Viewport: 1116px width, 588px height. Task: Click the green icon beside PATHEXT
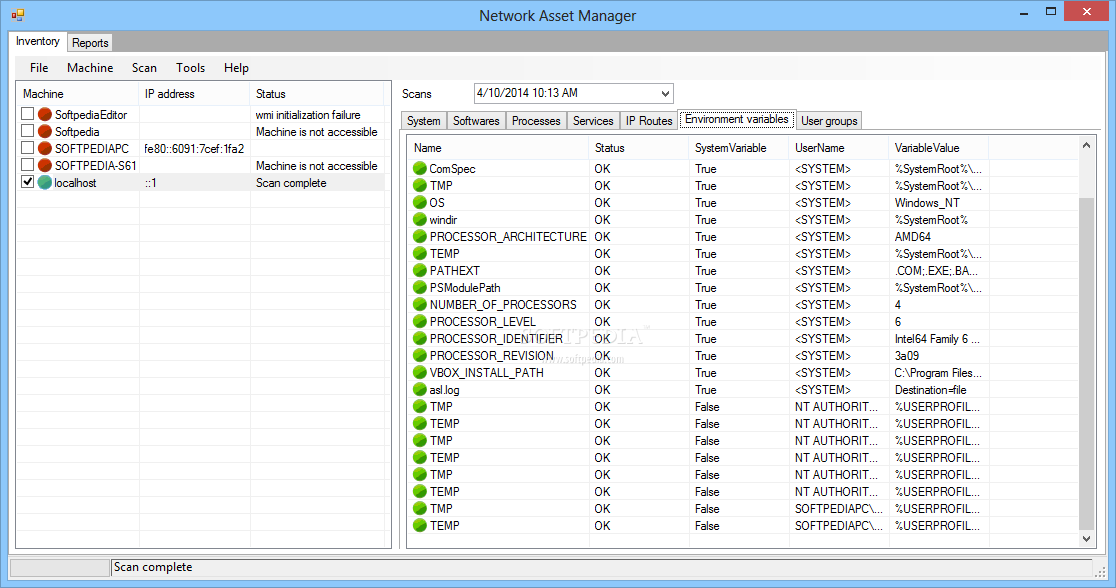[x=419, y=271]
